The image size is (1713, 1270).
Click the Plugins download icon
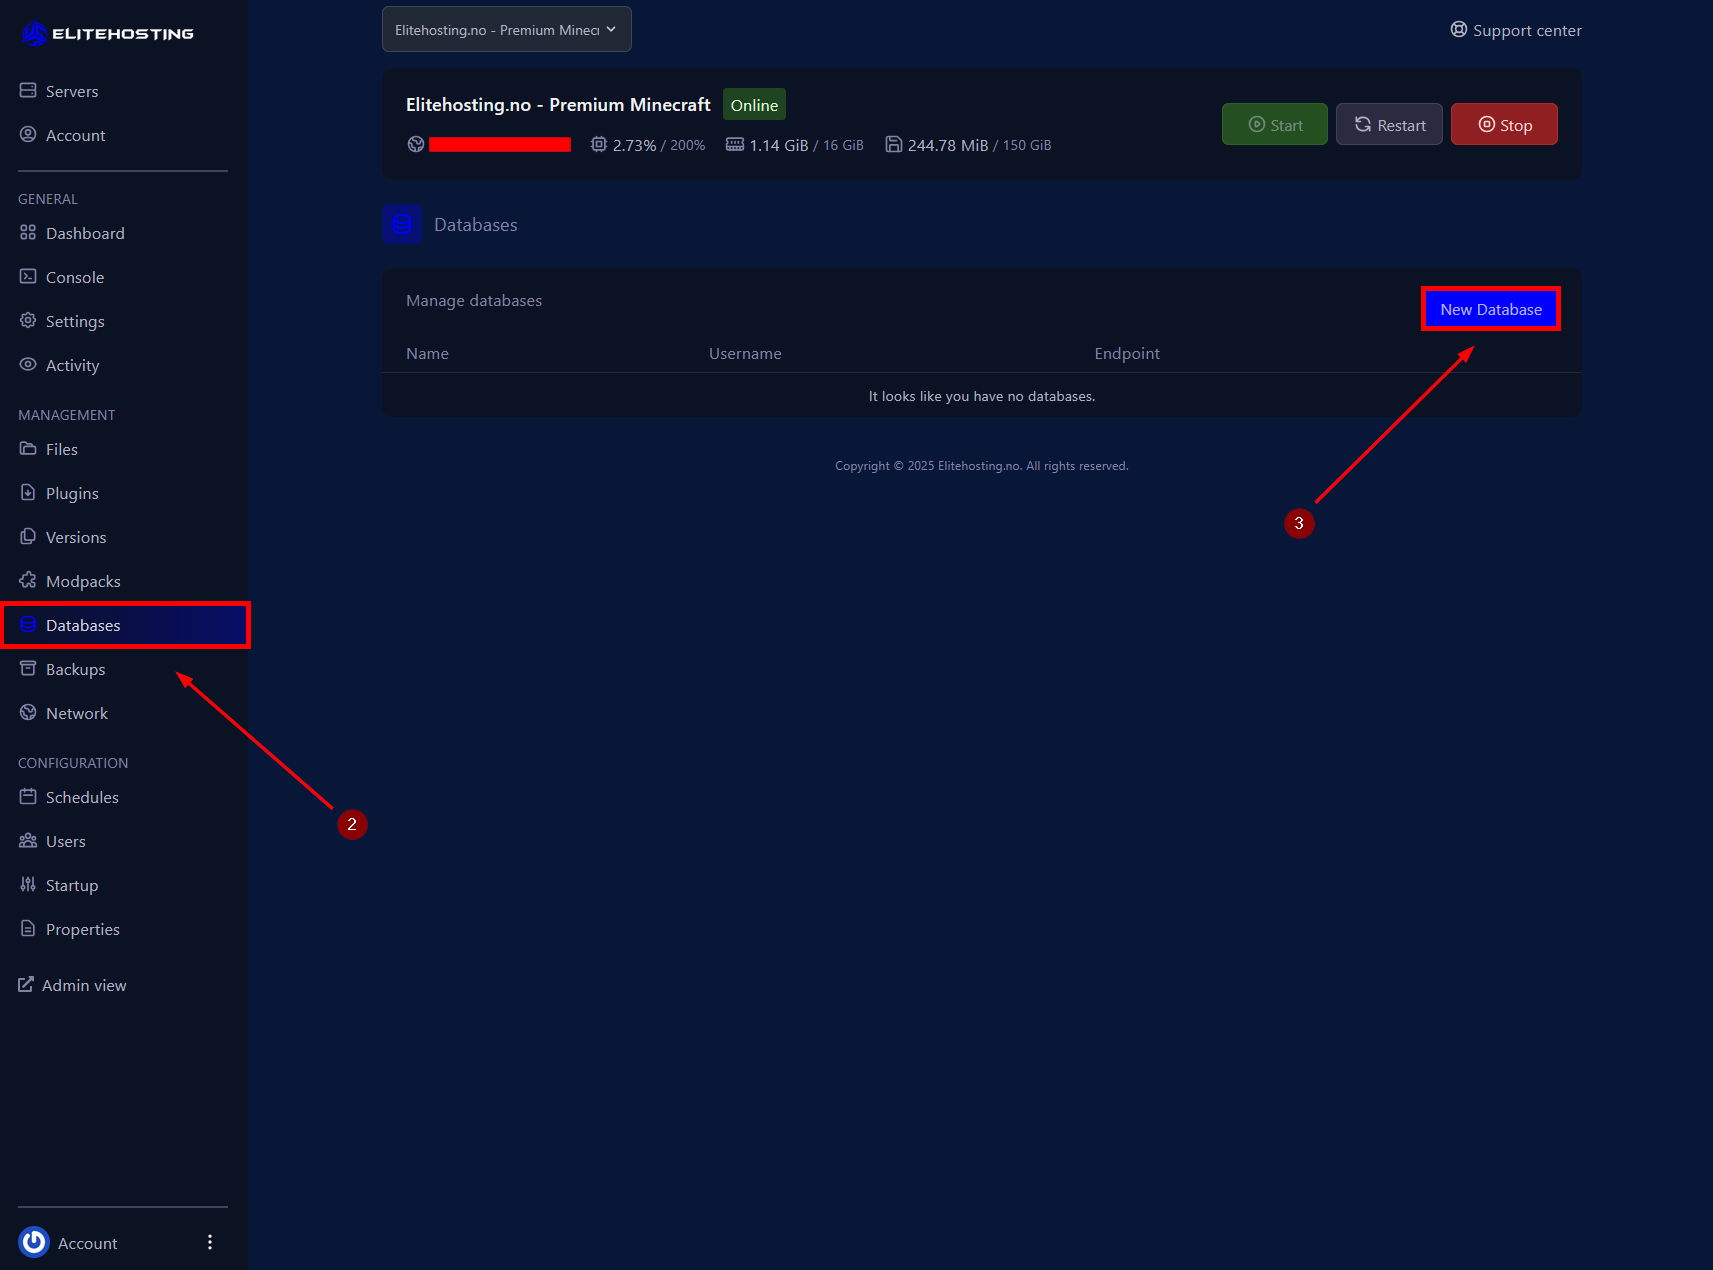[x=28, y=492]
